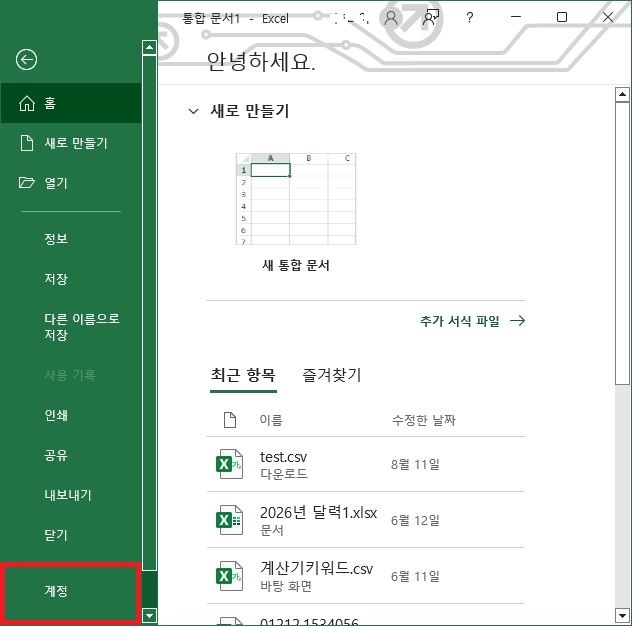Open 추가 서식 파일 link
Screen dimensions: 632x626
coord(472,321)
